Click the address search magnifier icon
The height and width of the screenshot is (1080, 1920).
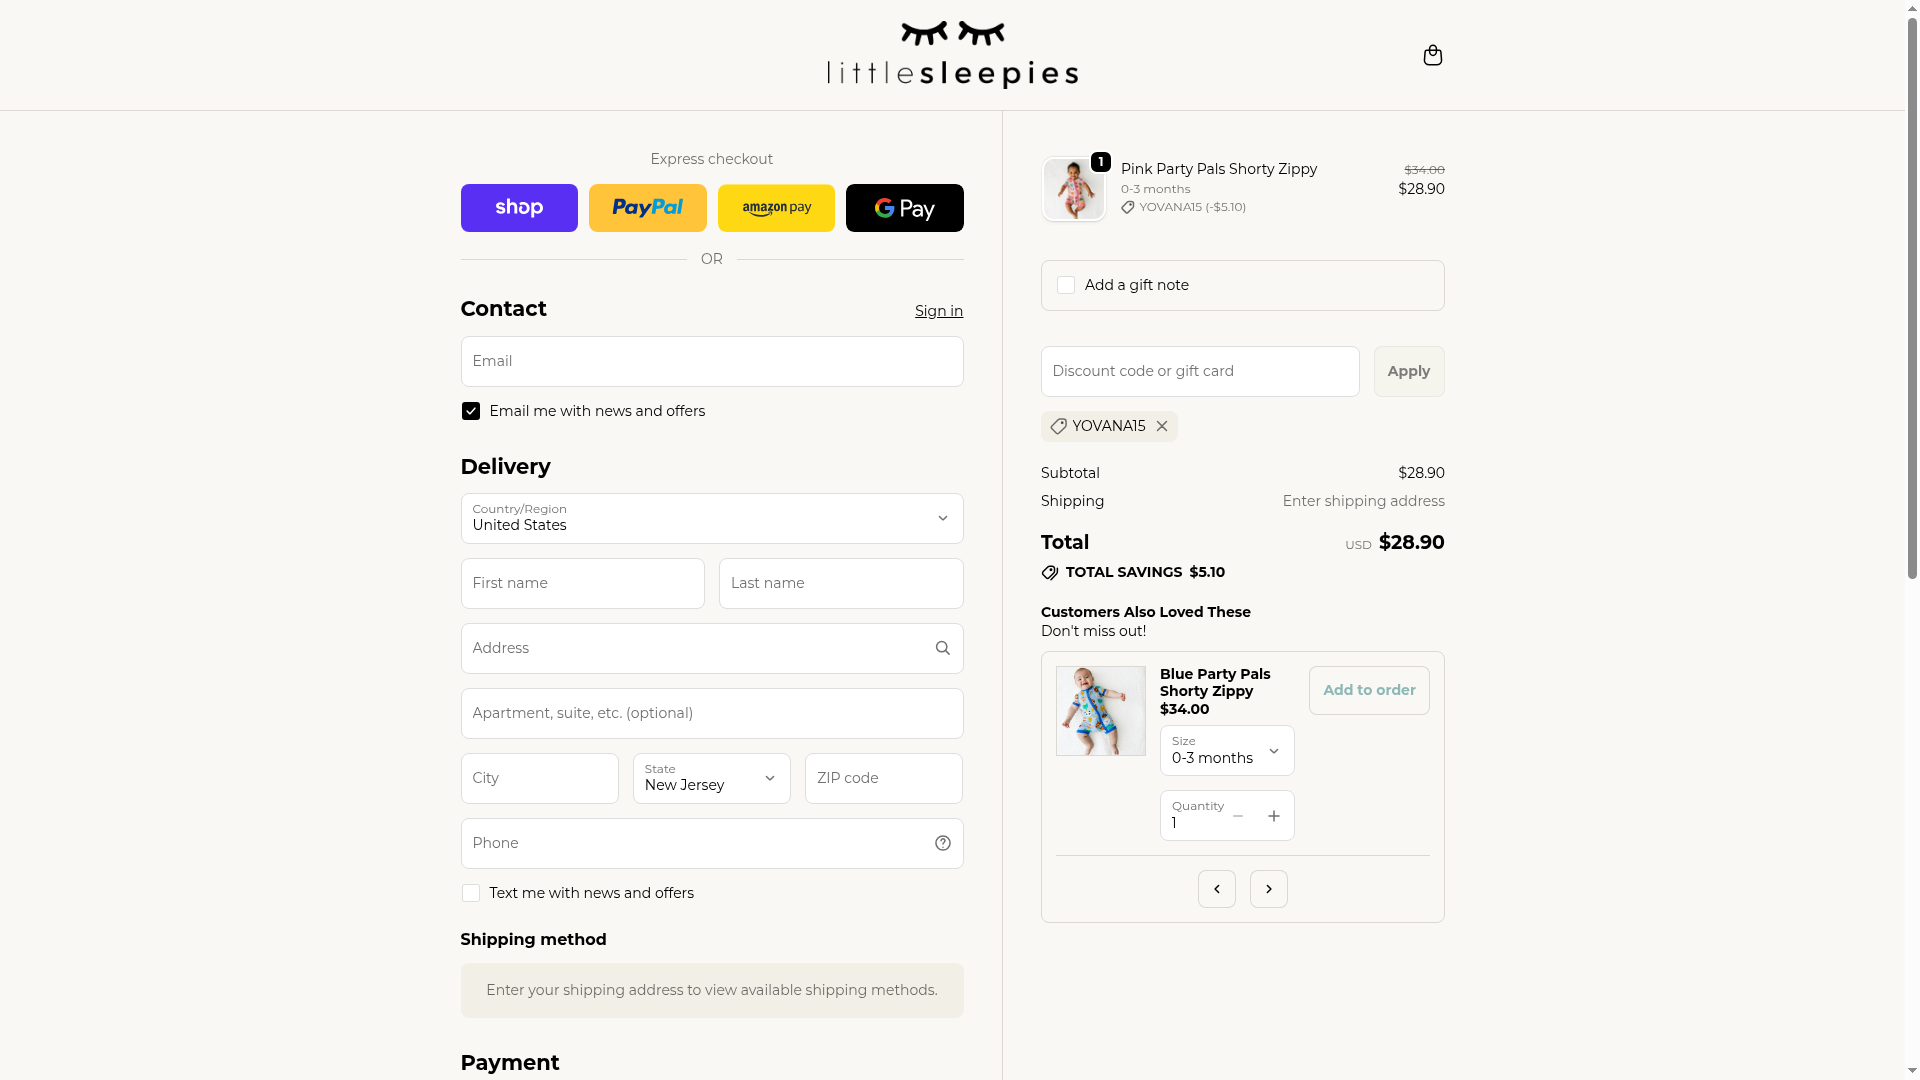[x=942, y=648]
